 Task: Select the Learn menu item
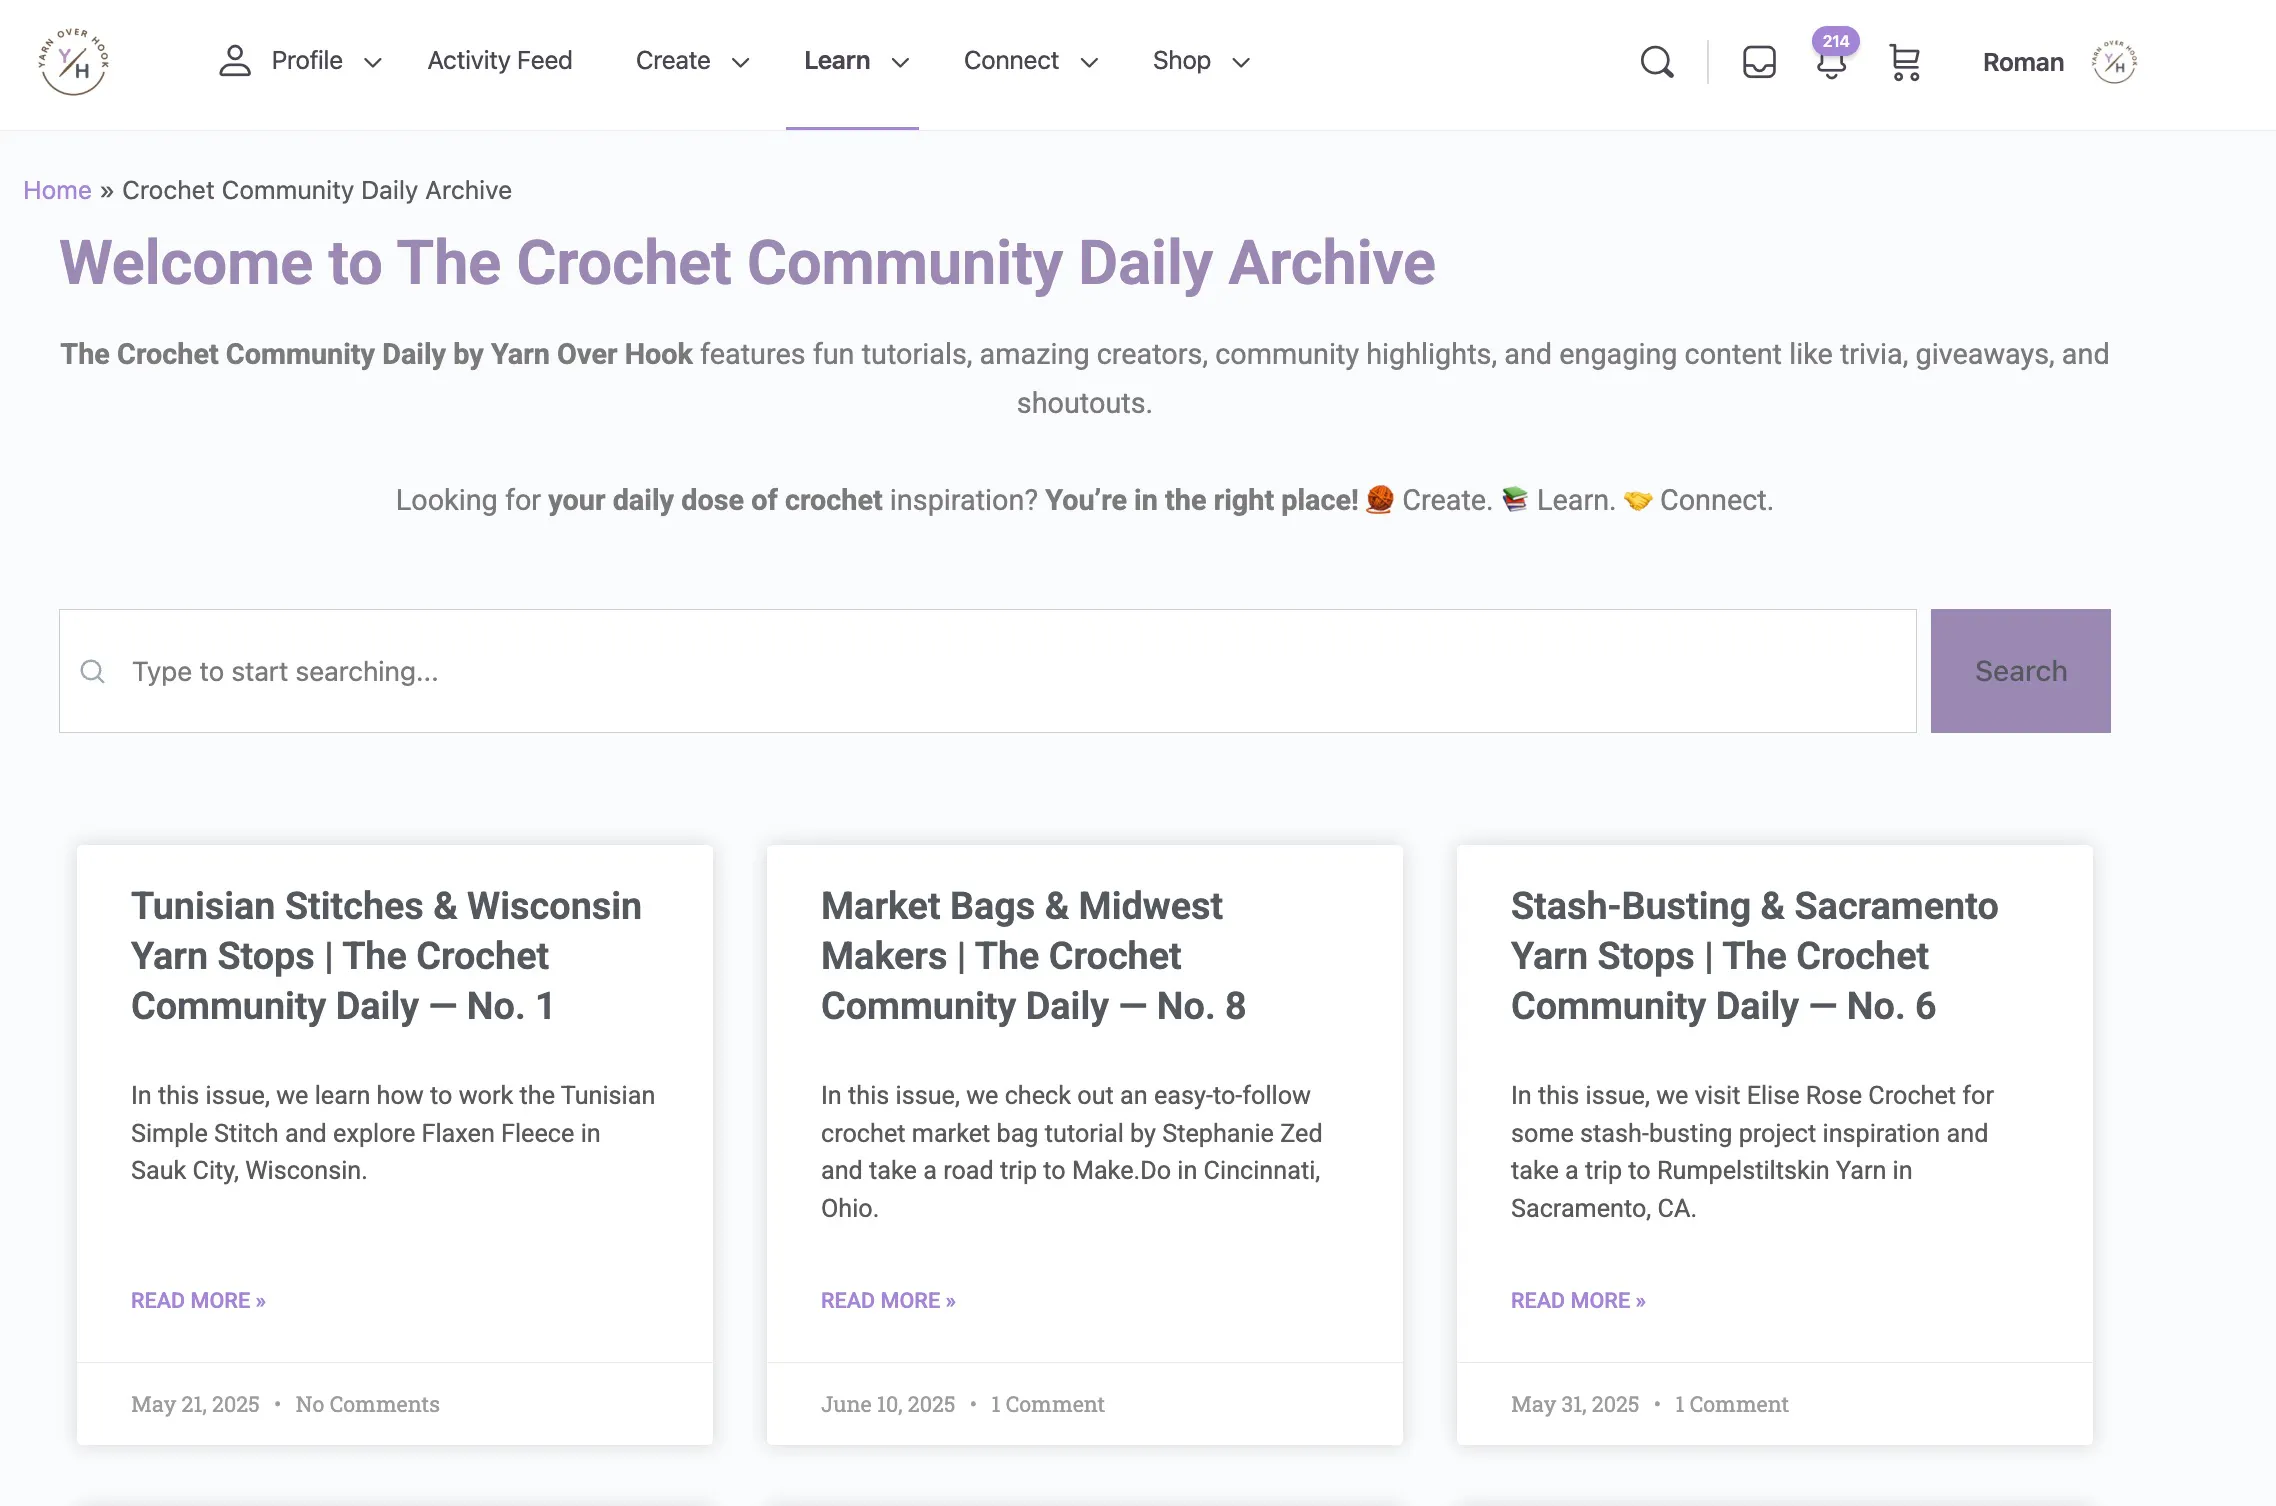click(x=837, y=61)
